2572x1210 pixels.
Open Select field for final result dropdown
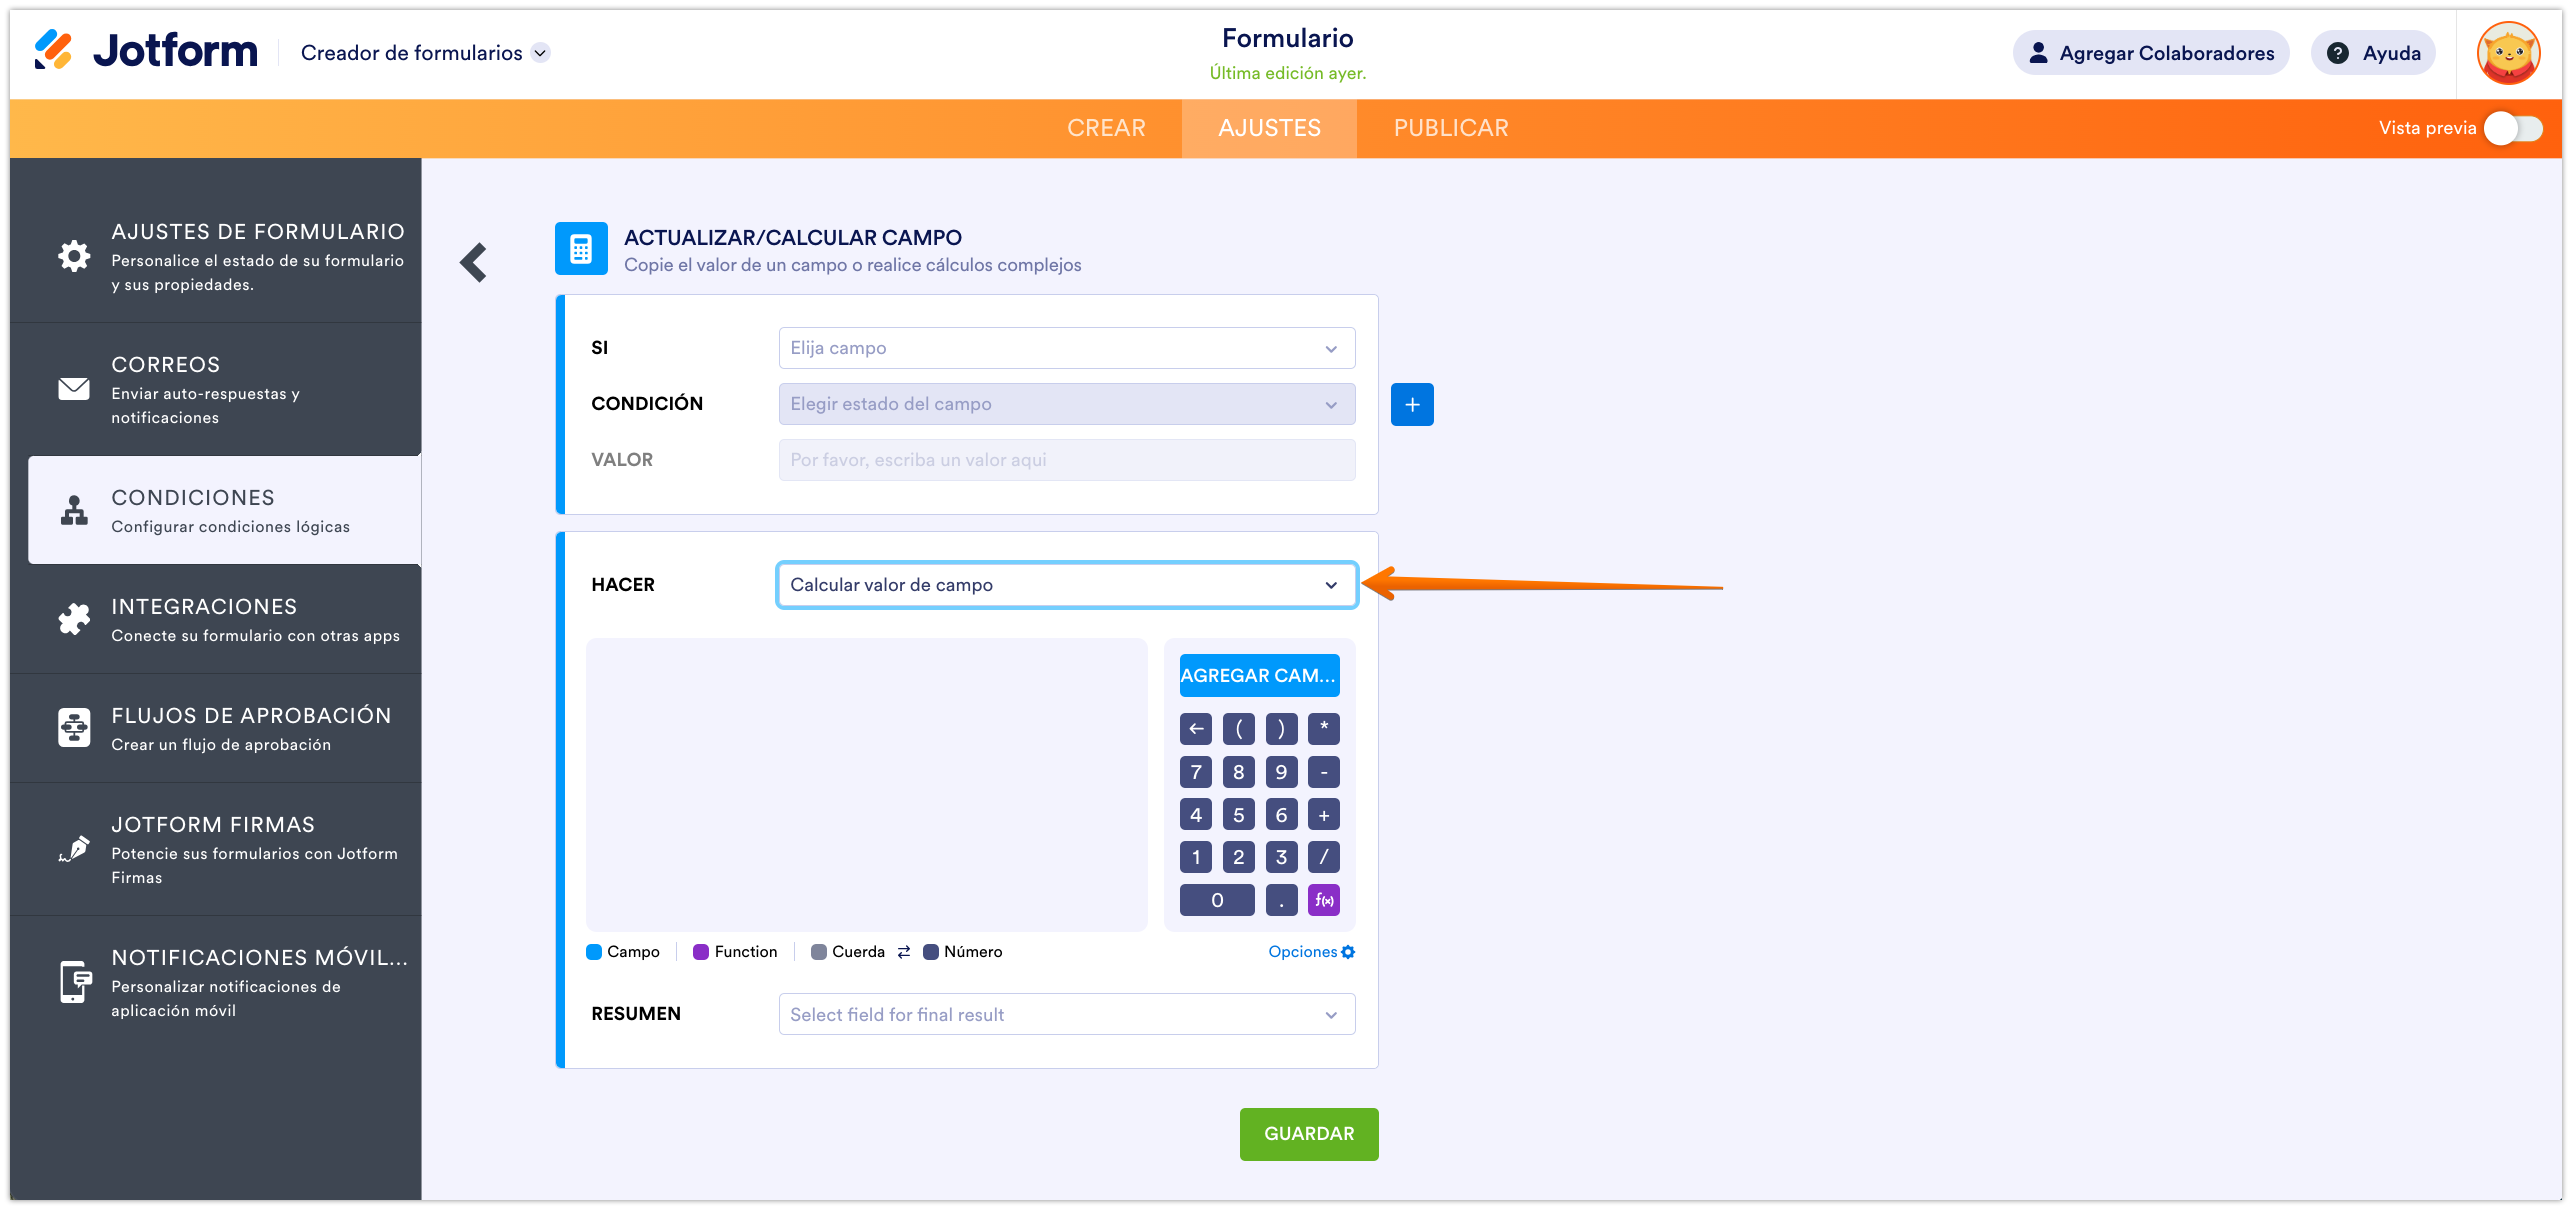[x=1066, y=1014]
